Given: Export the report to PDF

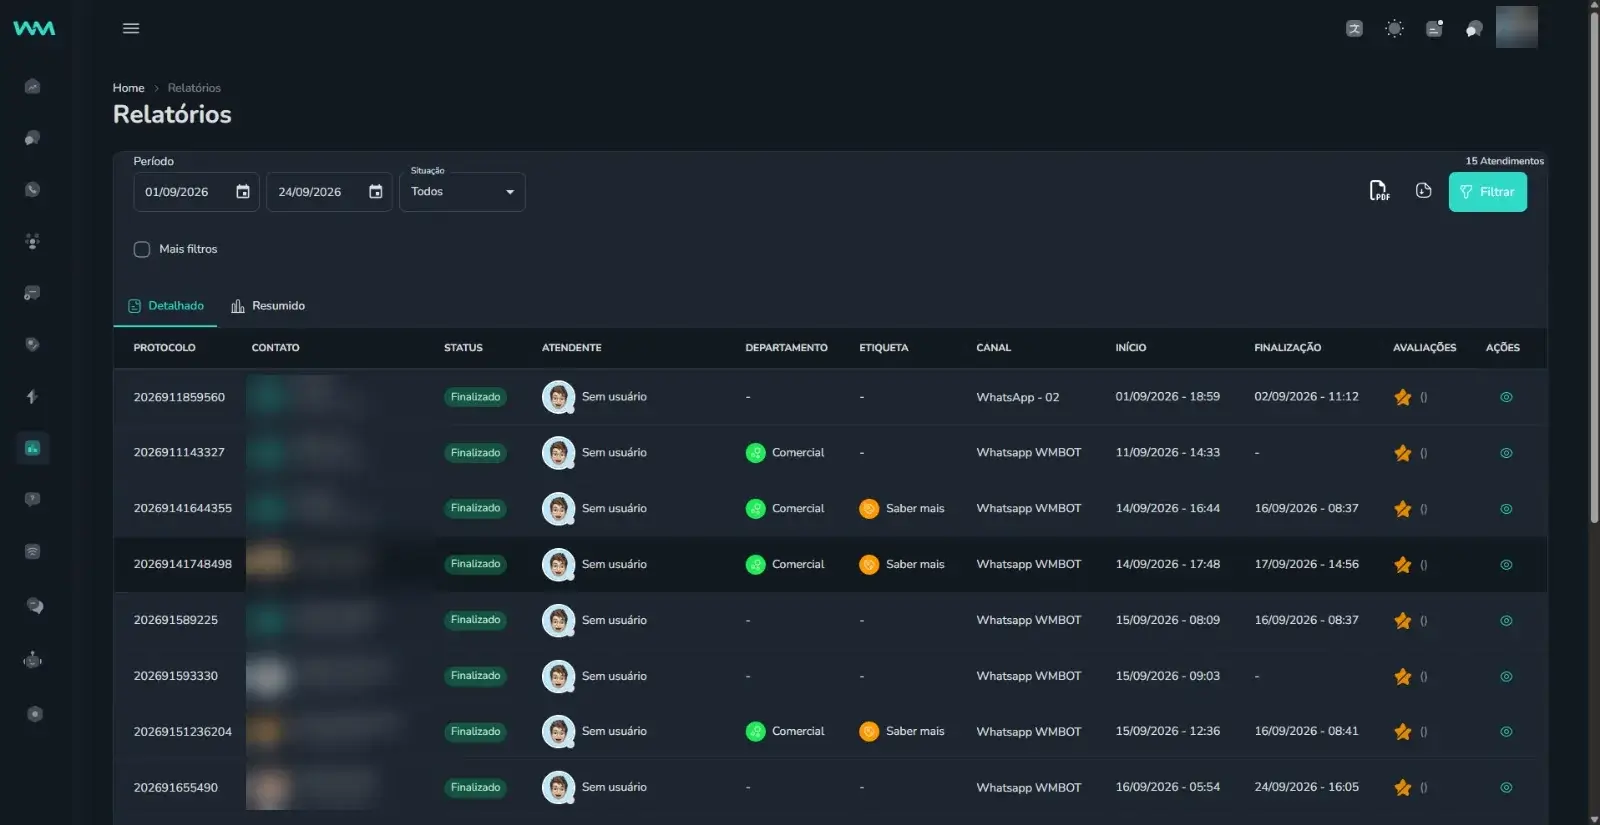Looking at the screenshot, I should 1379,191.
